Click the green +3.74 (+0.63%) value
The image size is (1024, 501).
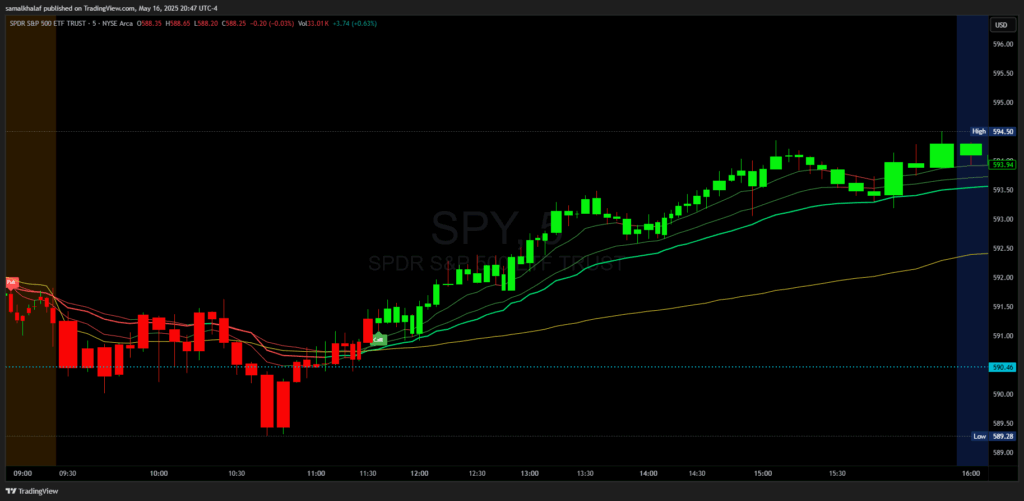click(x=355, y=24)
